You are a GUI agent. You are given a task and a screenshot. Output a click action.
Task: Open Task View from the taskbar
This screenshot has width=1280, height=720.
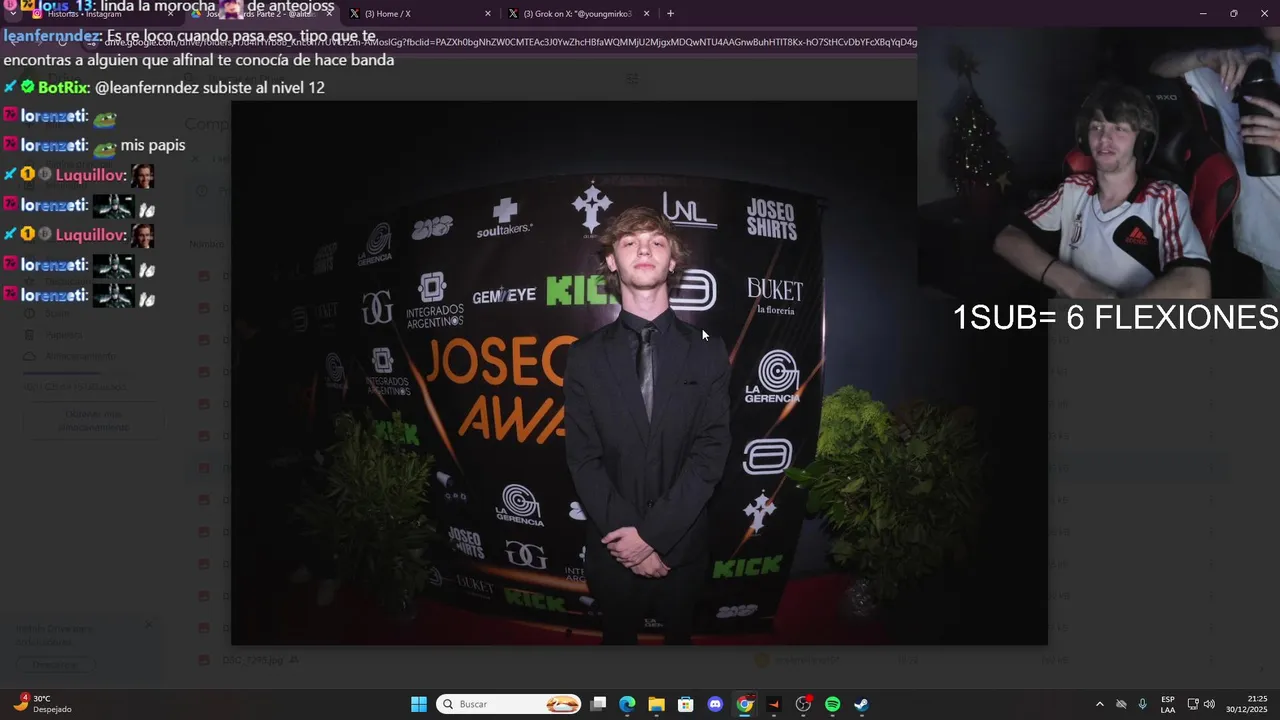point(598,704)
